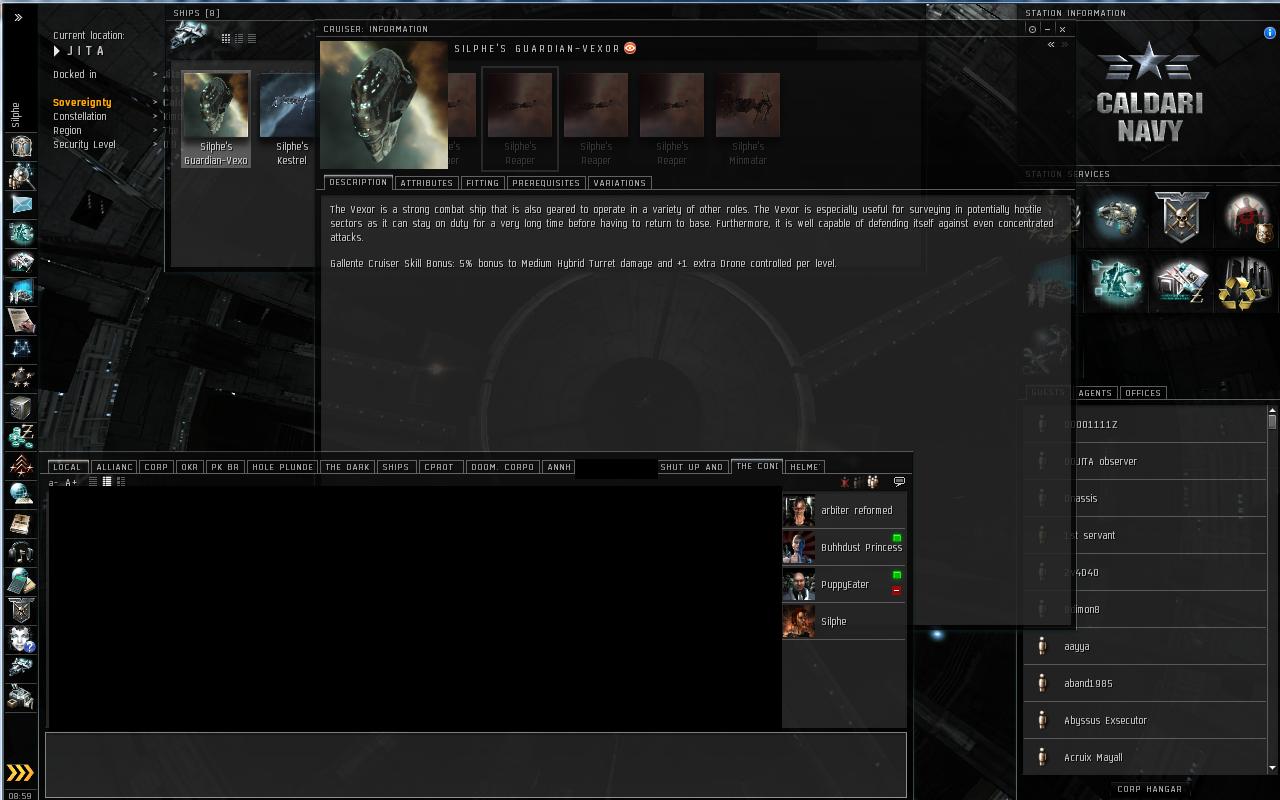Open the document journal icon in the sidebar
Screen dimensions: 1280x800
pyautogui.click(x=21, y=320)
